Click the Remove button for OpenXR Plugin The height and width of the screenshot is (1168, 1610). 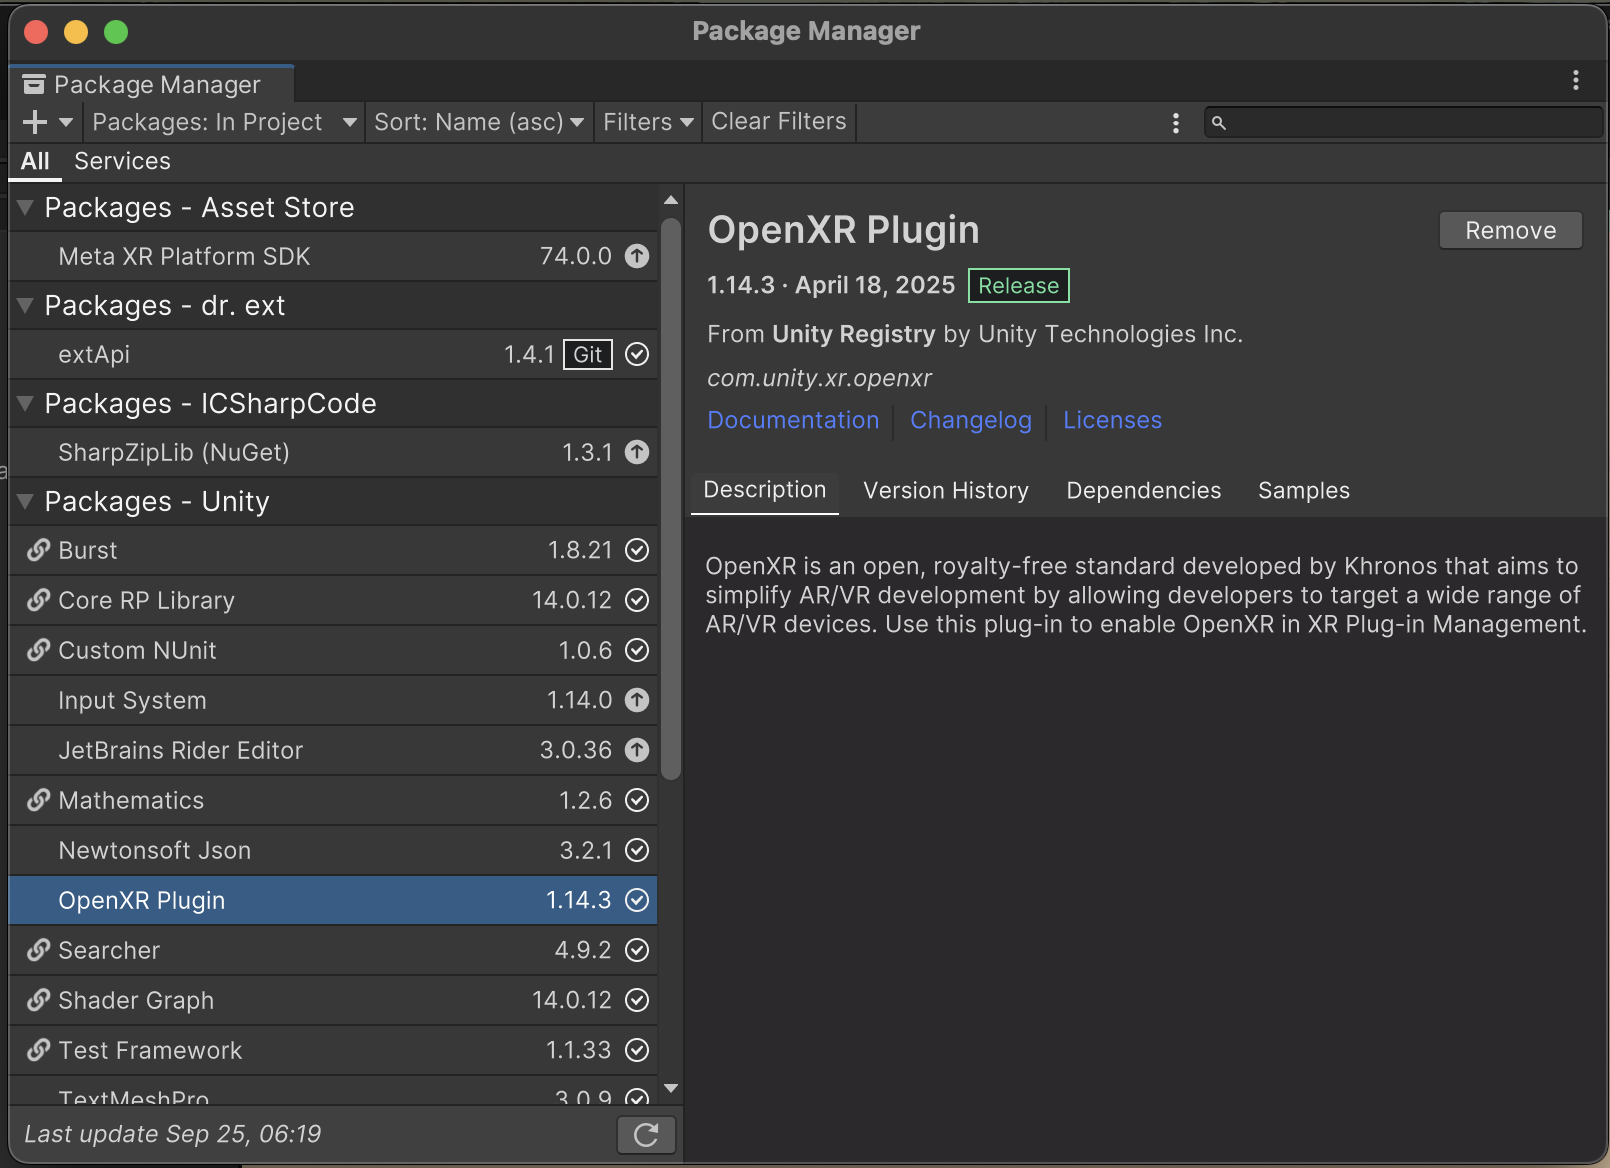pos(1510,231)
